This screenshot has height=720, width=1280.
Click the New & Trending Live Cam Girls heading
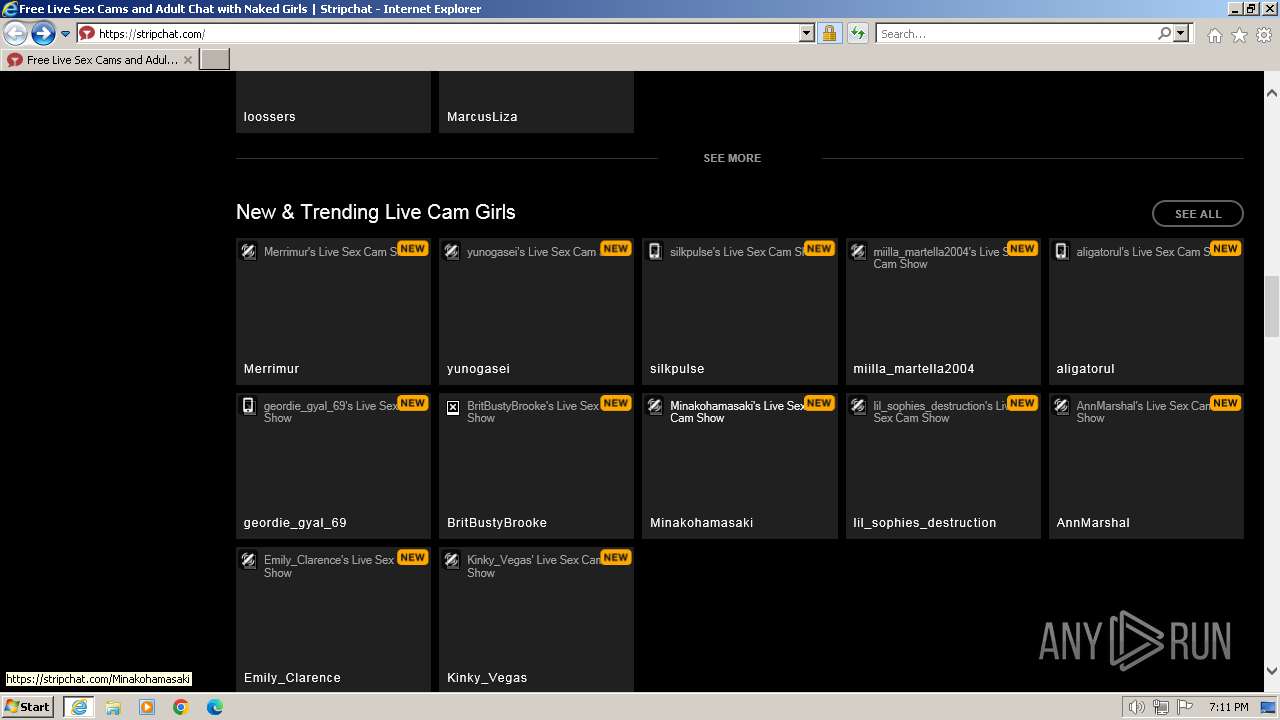(376, 212)
